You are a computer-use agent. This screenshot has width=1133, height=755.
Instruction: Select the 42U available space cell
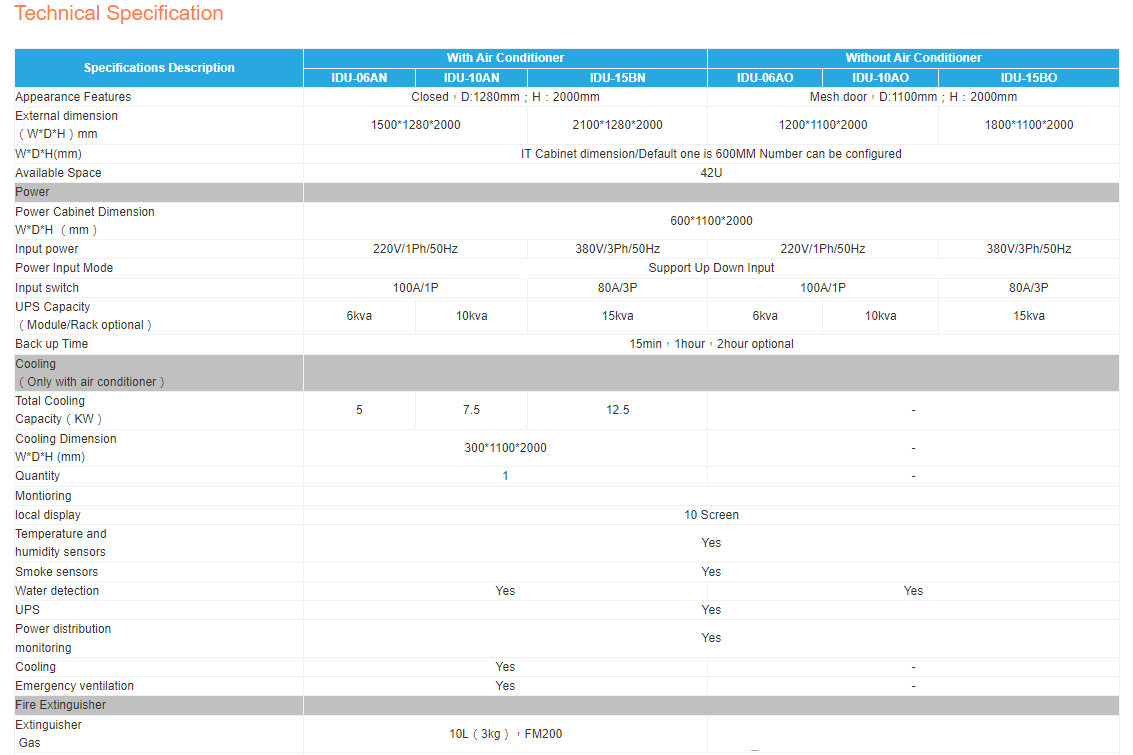click(x=711, y=173)
